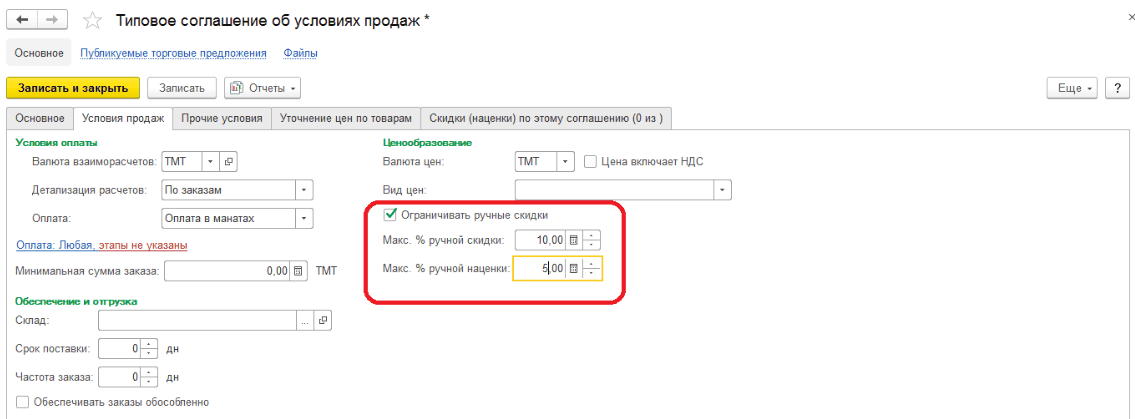1135x419 pixels.
Task: Click the help question mark button
Action: click(x=1119, y=88)
